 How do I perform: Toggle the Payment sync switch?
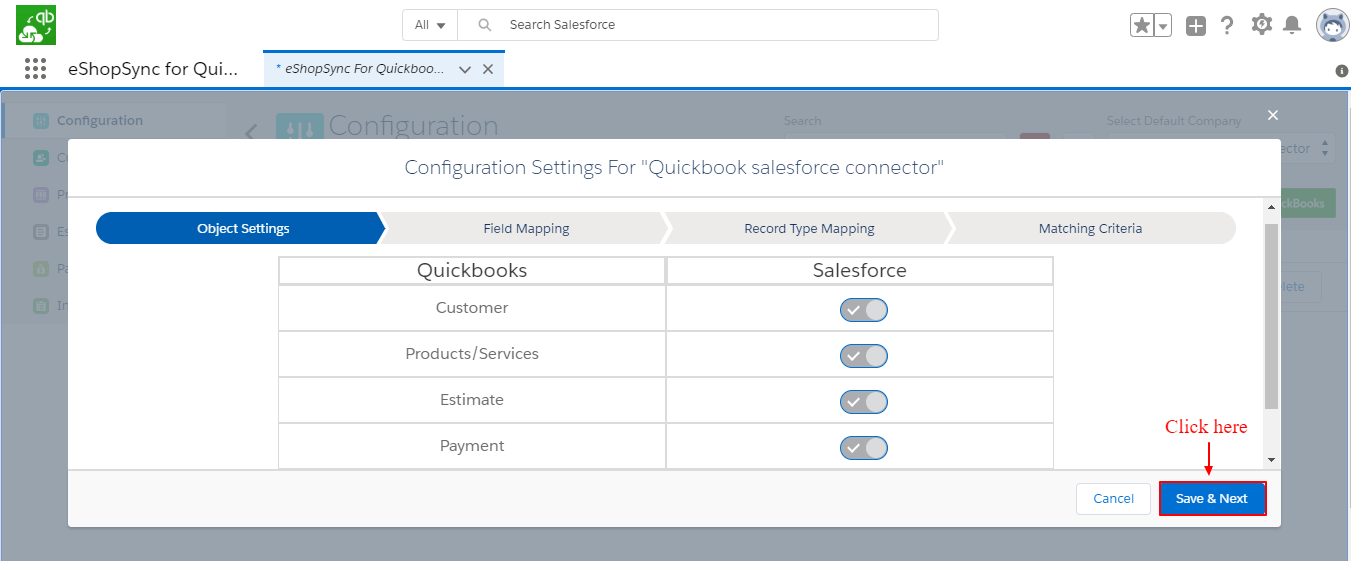863,448
